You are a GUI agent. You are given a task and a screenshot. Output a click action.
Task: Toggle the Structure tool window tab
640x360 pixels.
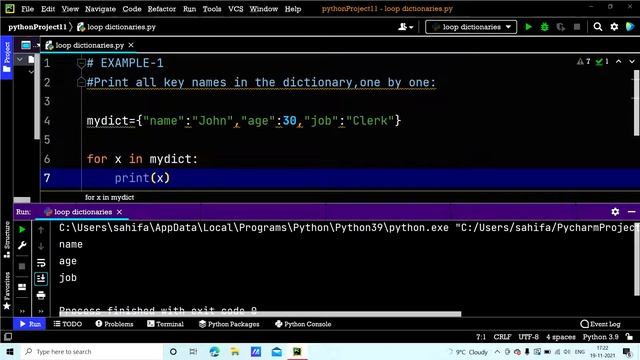(7, 240)
